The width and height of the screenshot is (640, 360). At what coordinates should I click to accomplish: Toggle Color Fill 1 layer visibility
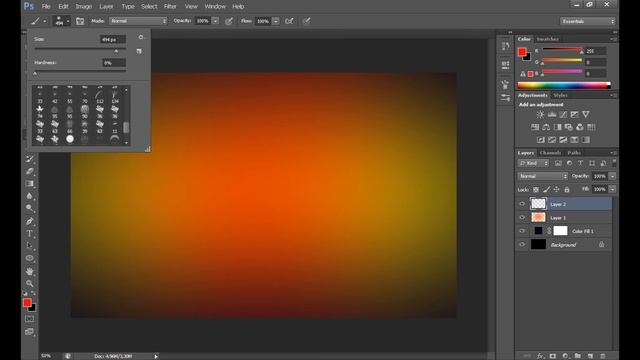coord(522,231)
